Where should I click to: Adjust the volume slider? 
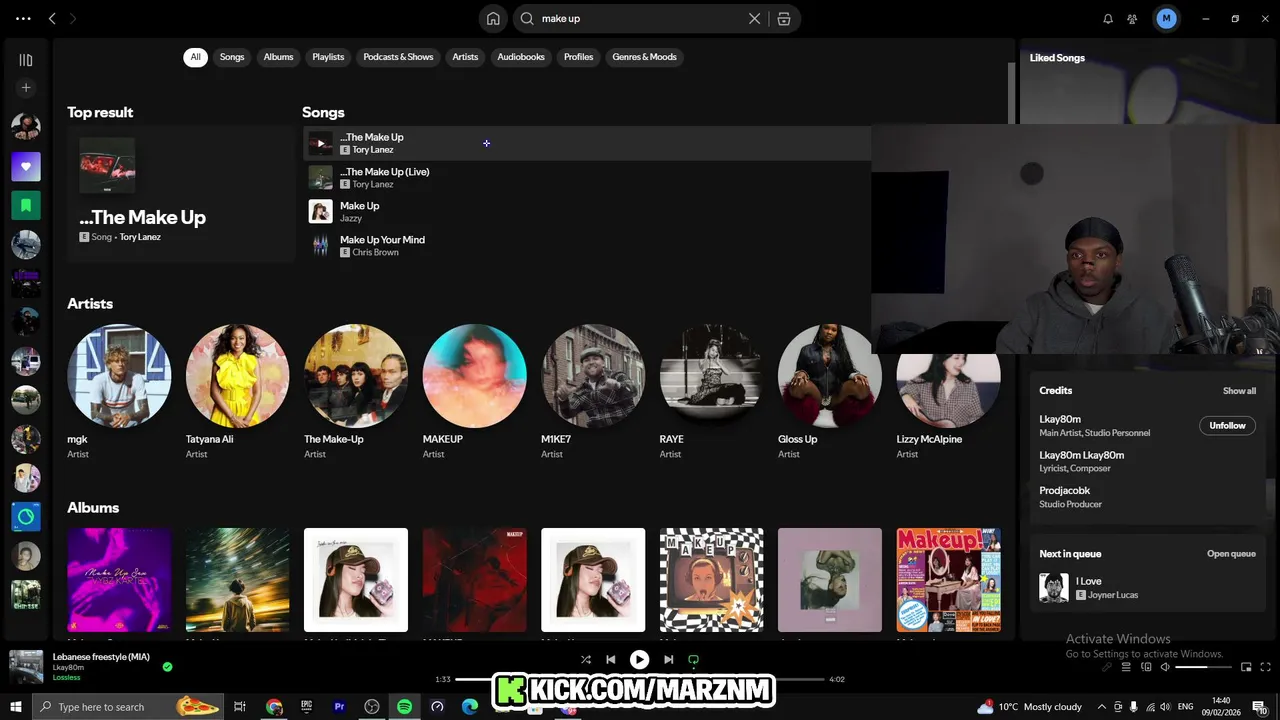point(1204,667)
